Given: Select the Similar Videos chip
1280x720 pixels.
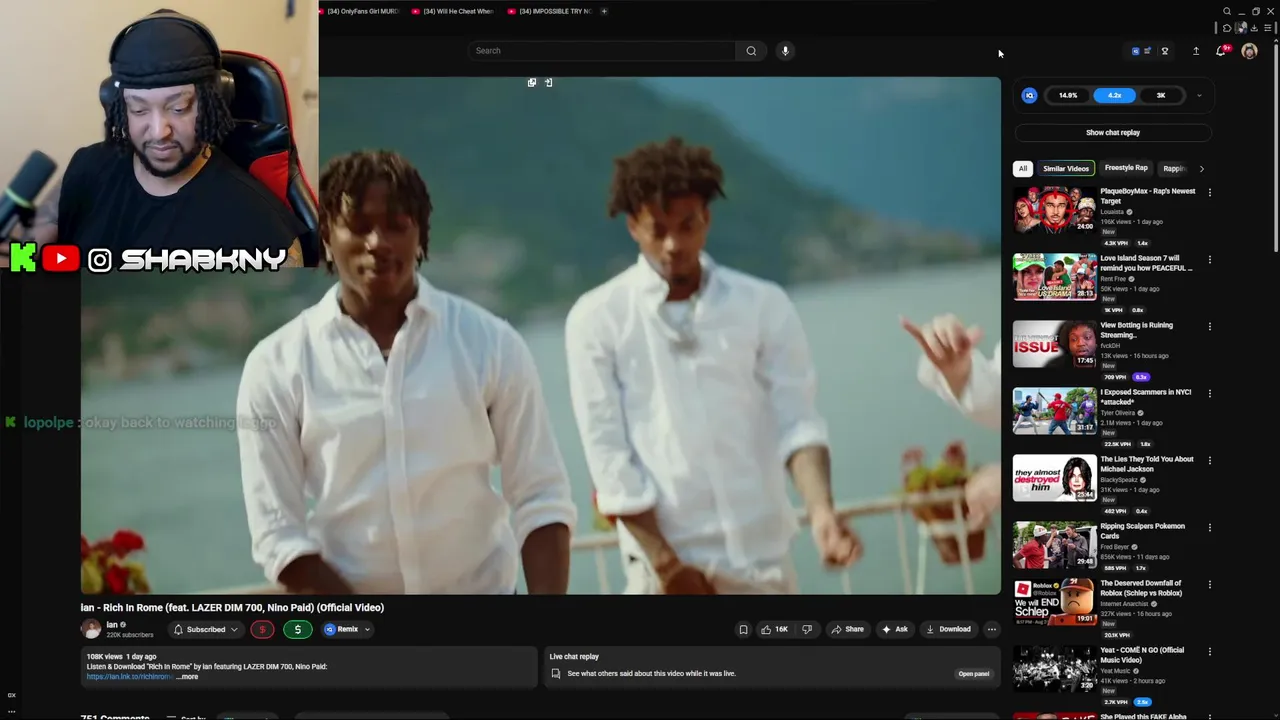Looking at the screenshot, I should 1066,169.
